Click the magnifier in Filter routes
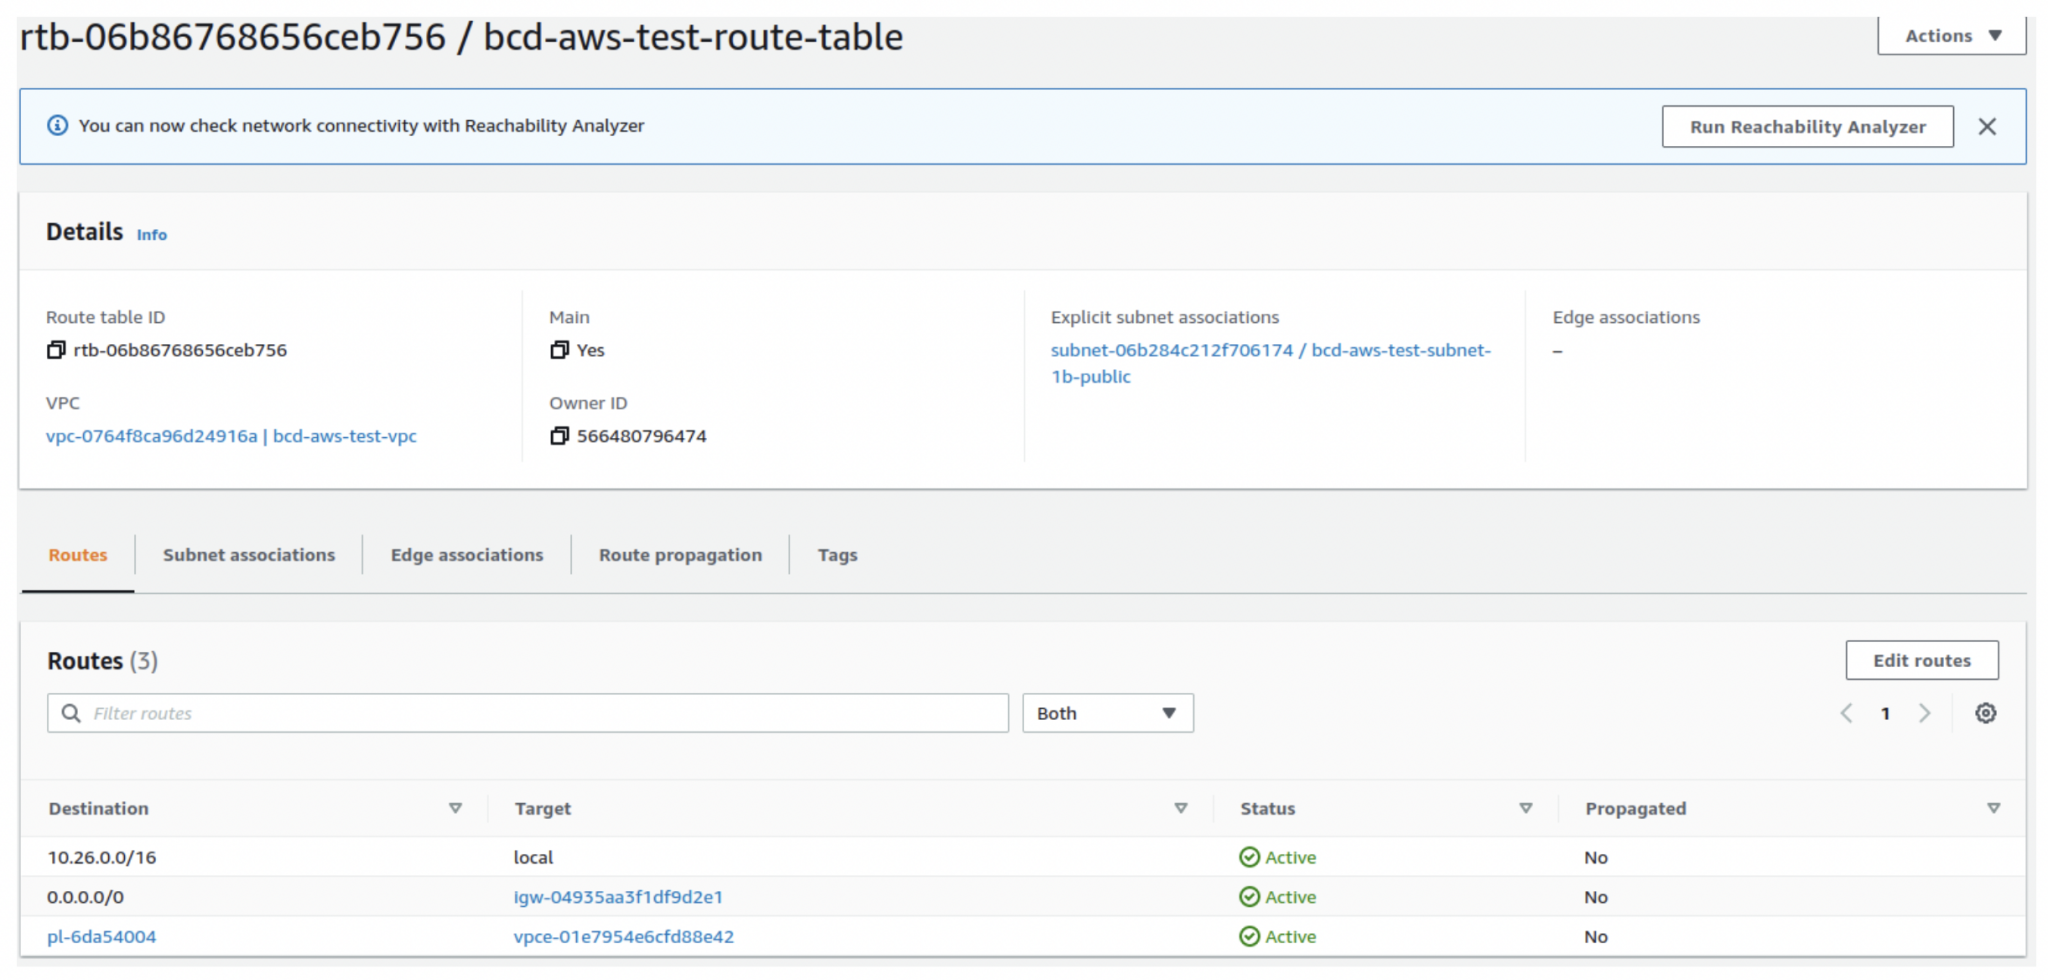This screenshot has width=2048, height=980. [x=70, y=712]
